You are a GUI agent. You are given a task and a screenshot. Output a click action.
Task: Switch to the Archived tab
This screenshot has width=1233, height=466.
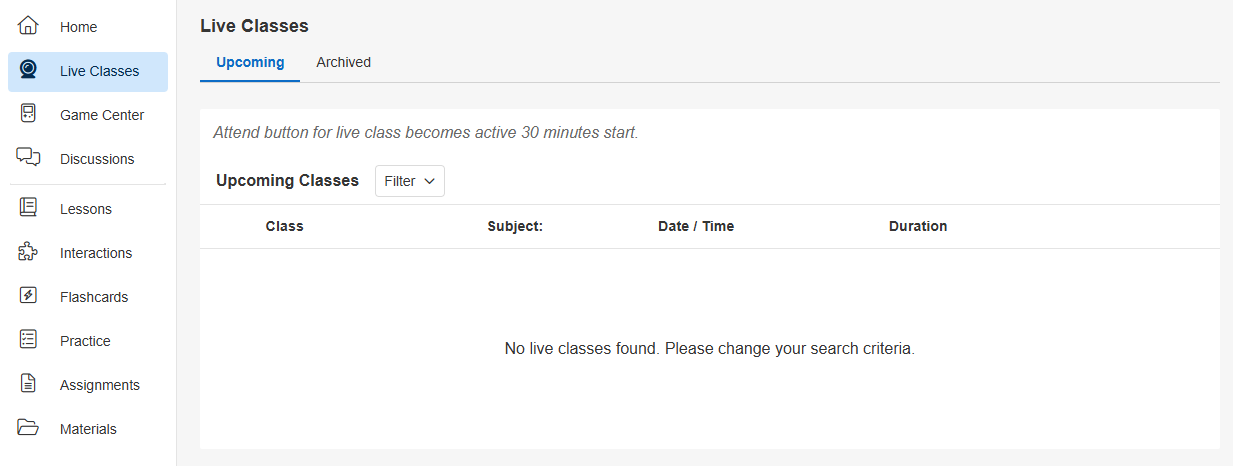pos(343,62)
